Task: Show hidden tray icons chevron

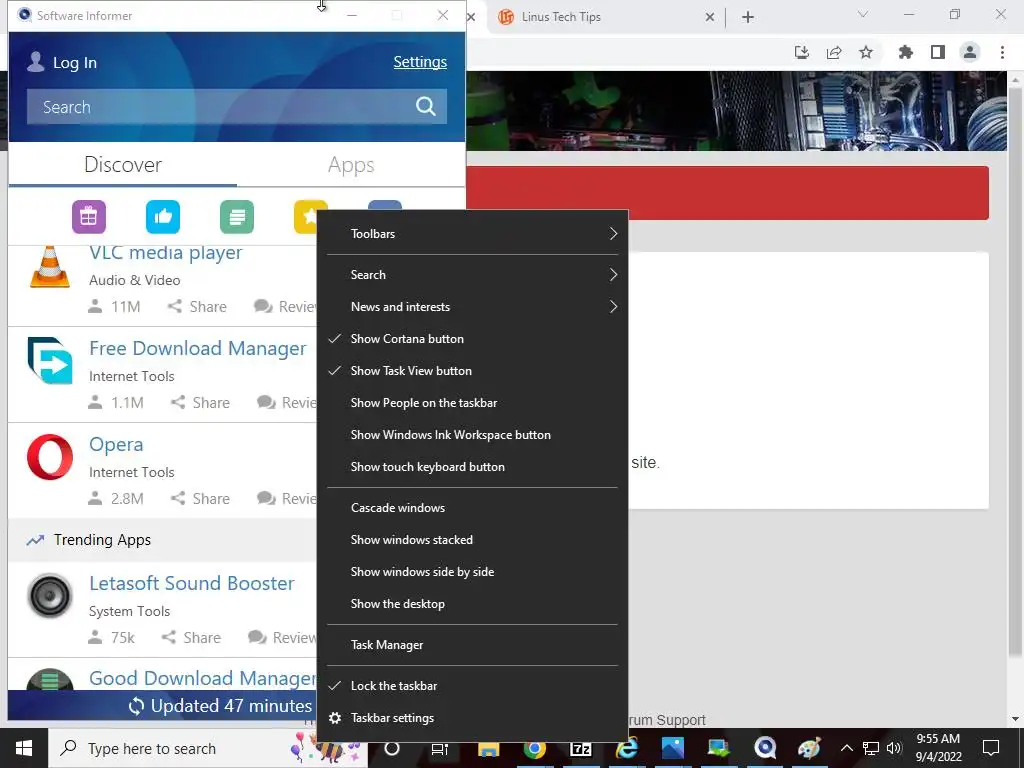Action: coord(846,748)
